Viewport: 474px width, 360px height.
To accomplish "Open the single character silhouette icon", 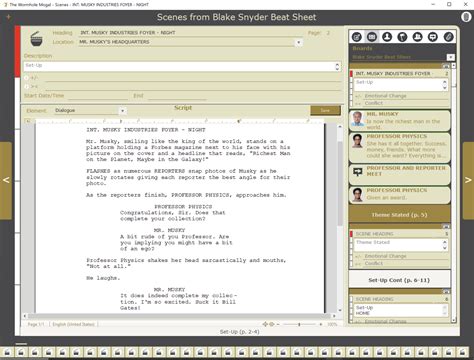I will (x=387, y=37).
